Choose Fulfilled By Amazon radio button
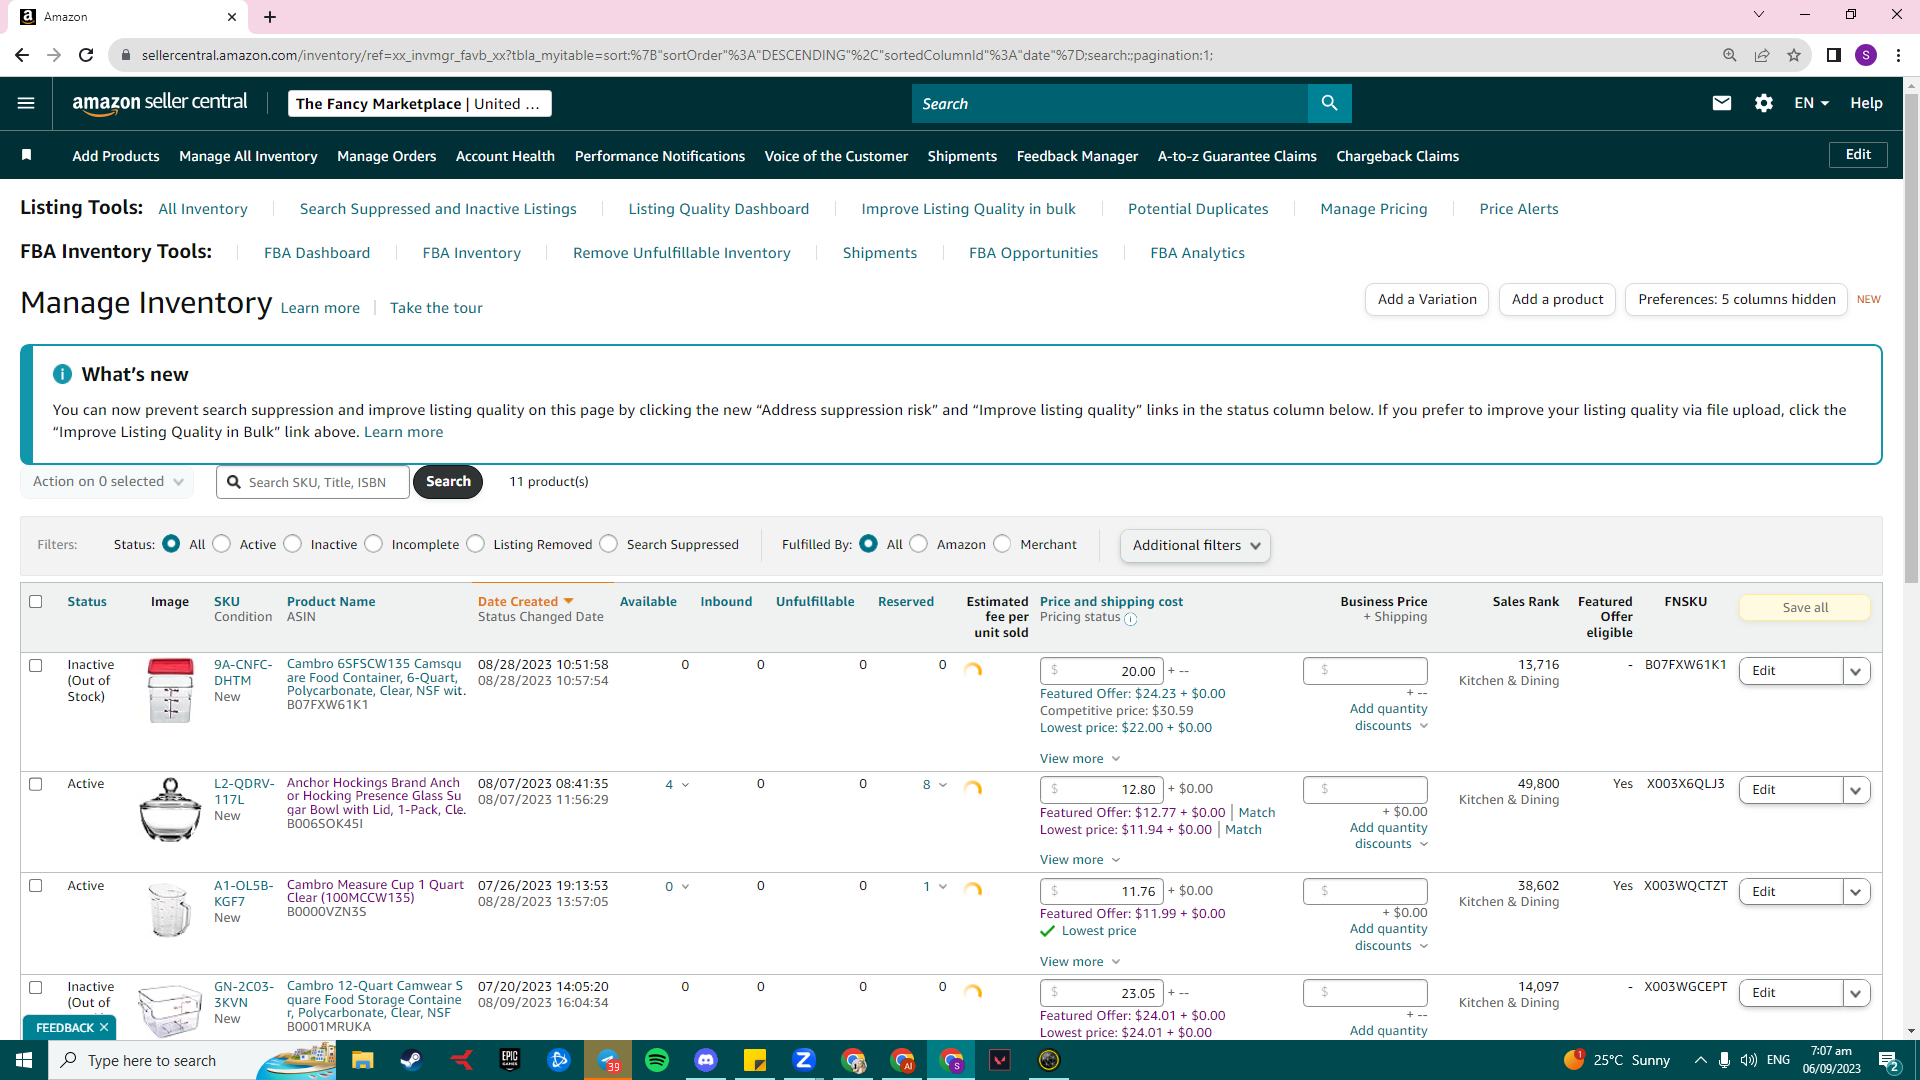 (919, 544)
